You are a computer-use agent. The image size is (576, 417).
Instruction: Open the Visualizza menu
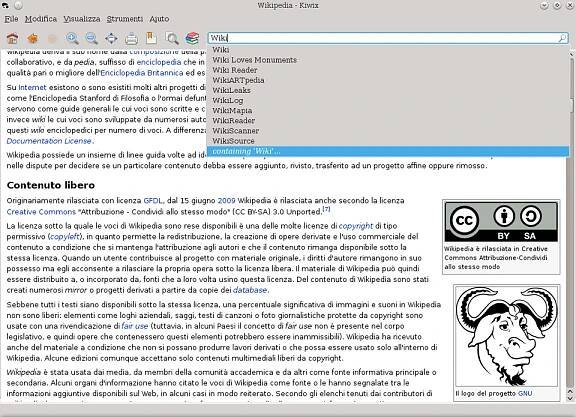click(82, 19)
